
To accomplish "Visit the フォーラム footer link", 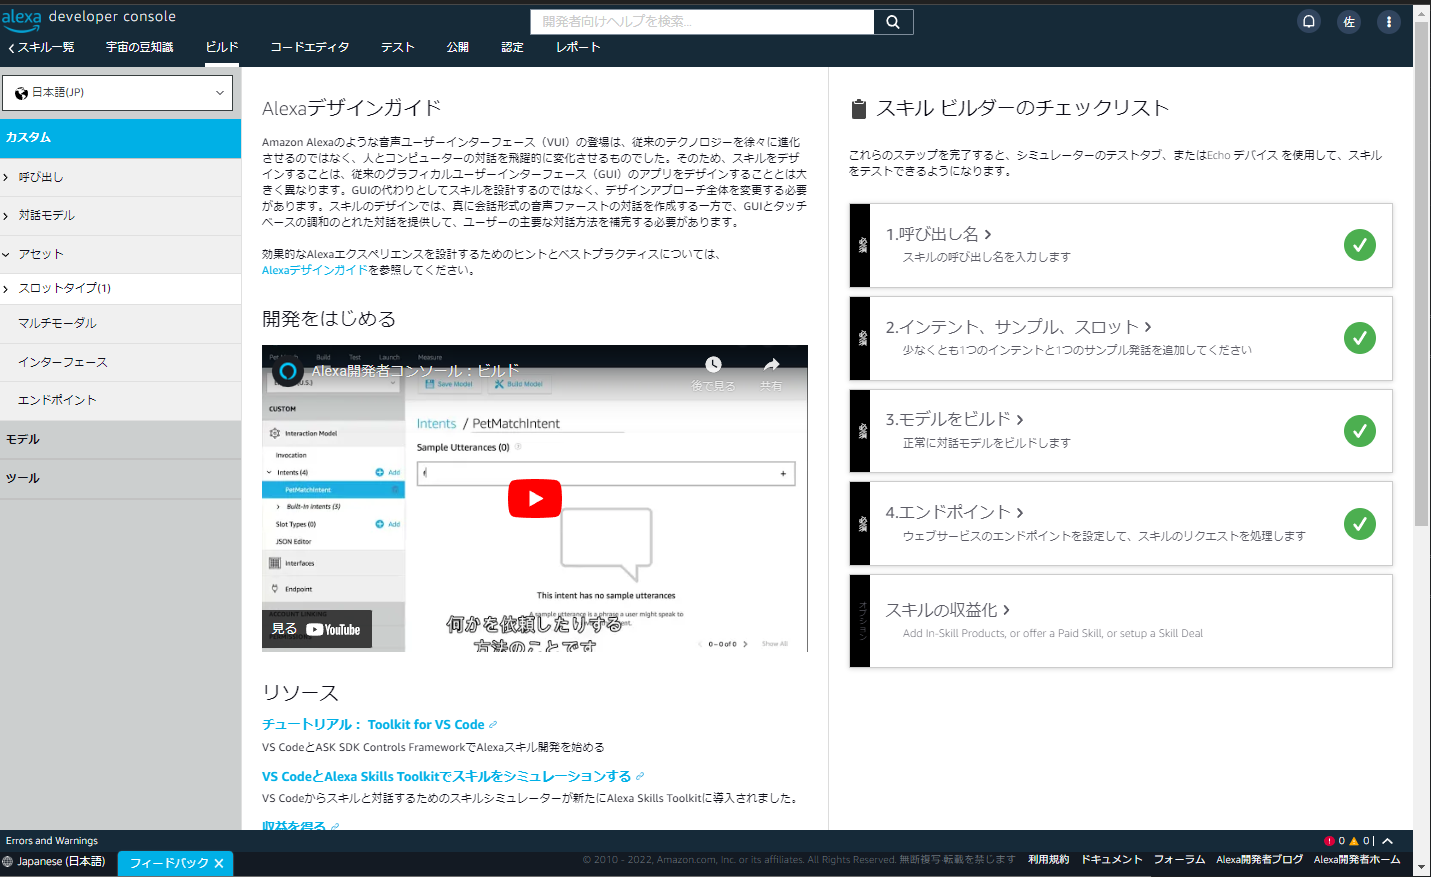I will point(1179,858).
